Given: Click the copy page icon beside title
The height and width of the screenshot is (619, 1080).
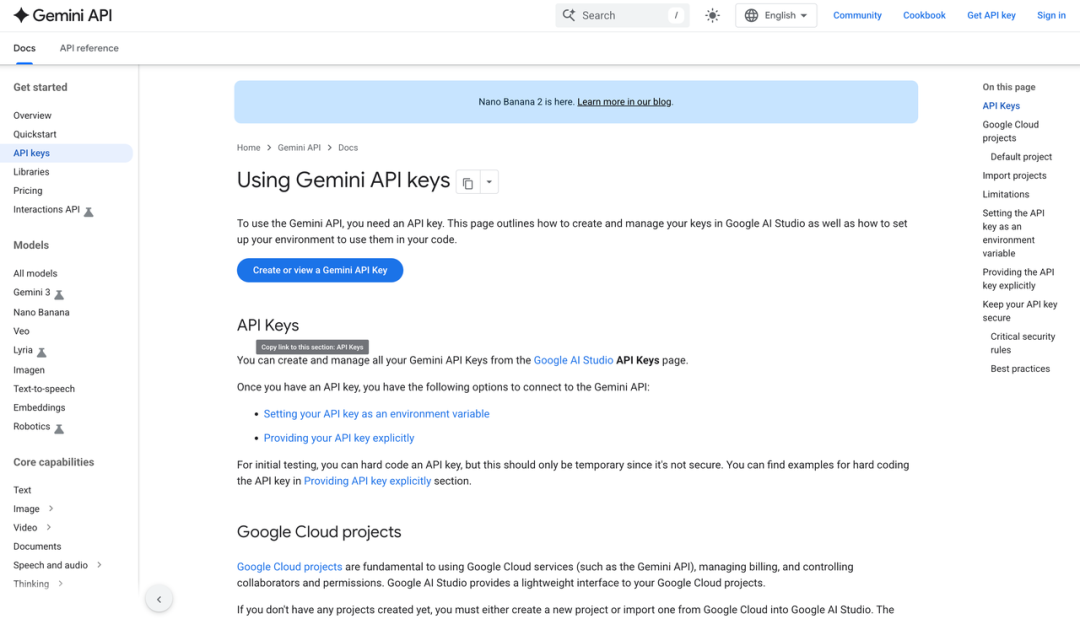Looking at the screenshot, I should [x=467, y=183].
